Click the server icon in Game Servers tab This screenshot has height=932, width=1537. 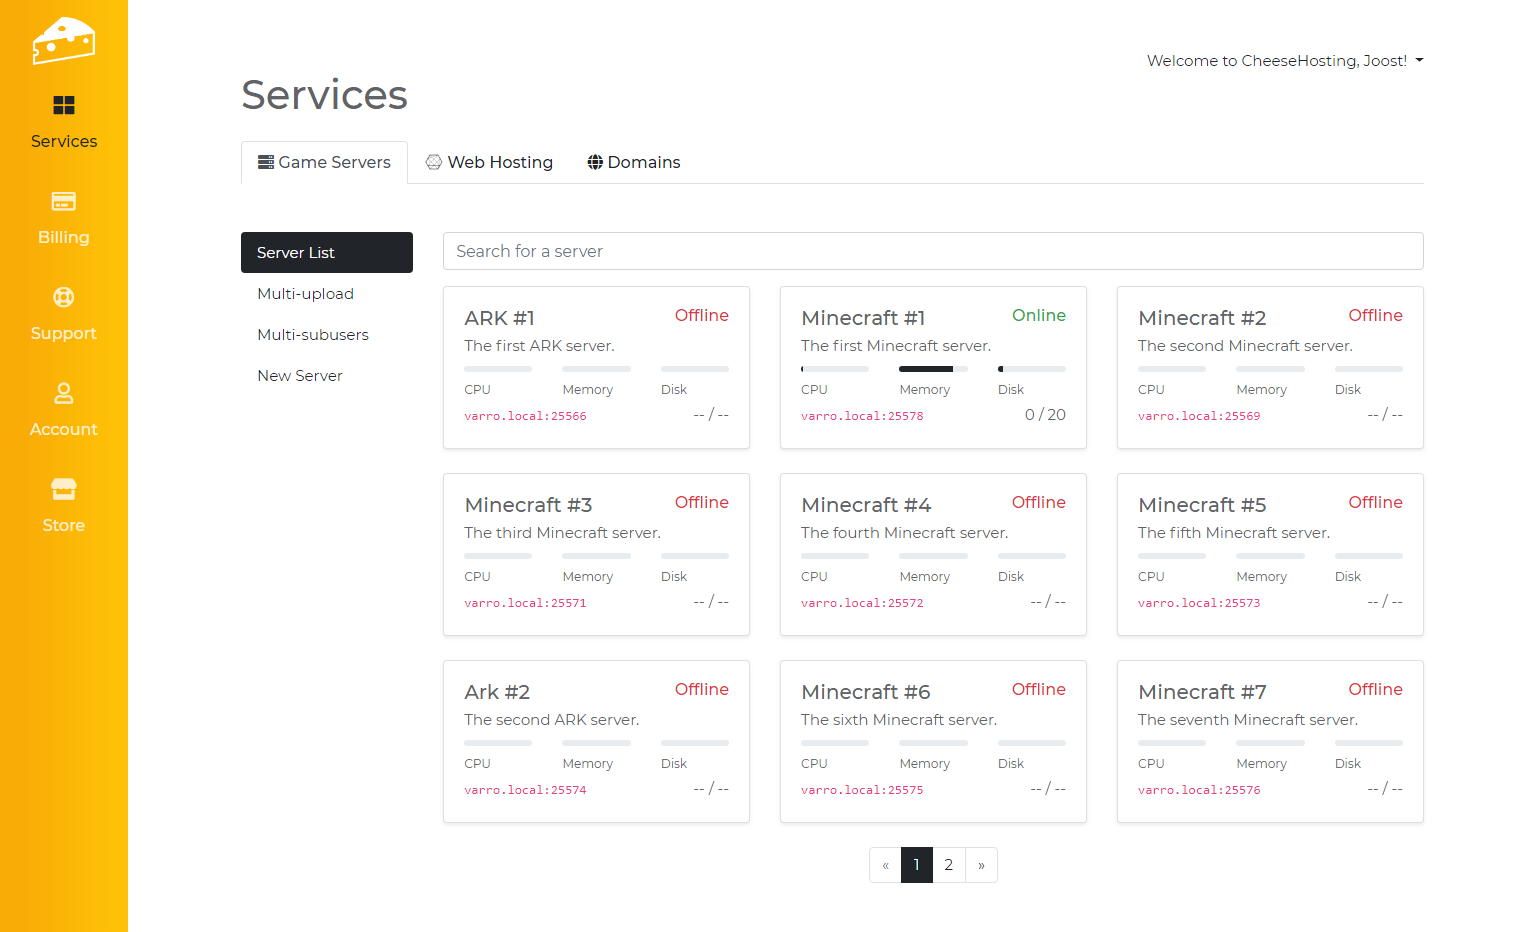pyautogui.click(x=266, y=162)
